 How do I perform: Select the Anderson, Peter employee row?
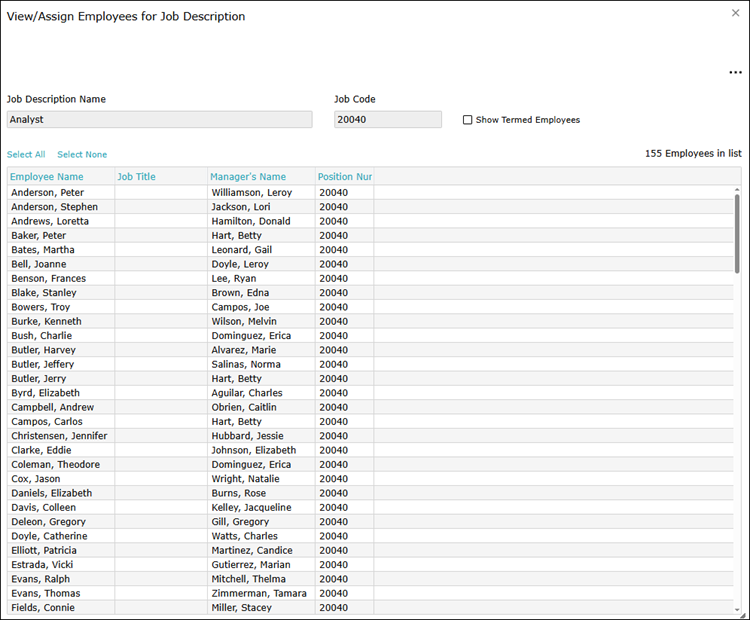pyautogui.click(x=48, y=192)
